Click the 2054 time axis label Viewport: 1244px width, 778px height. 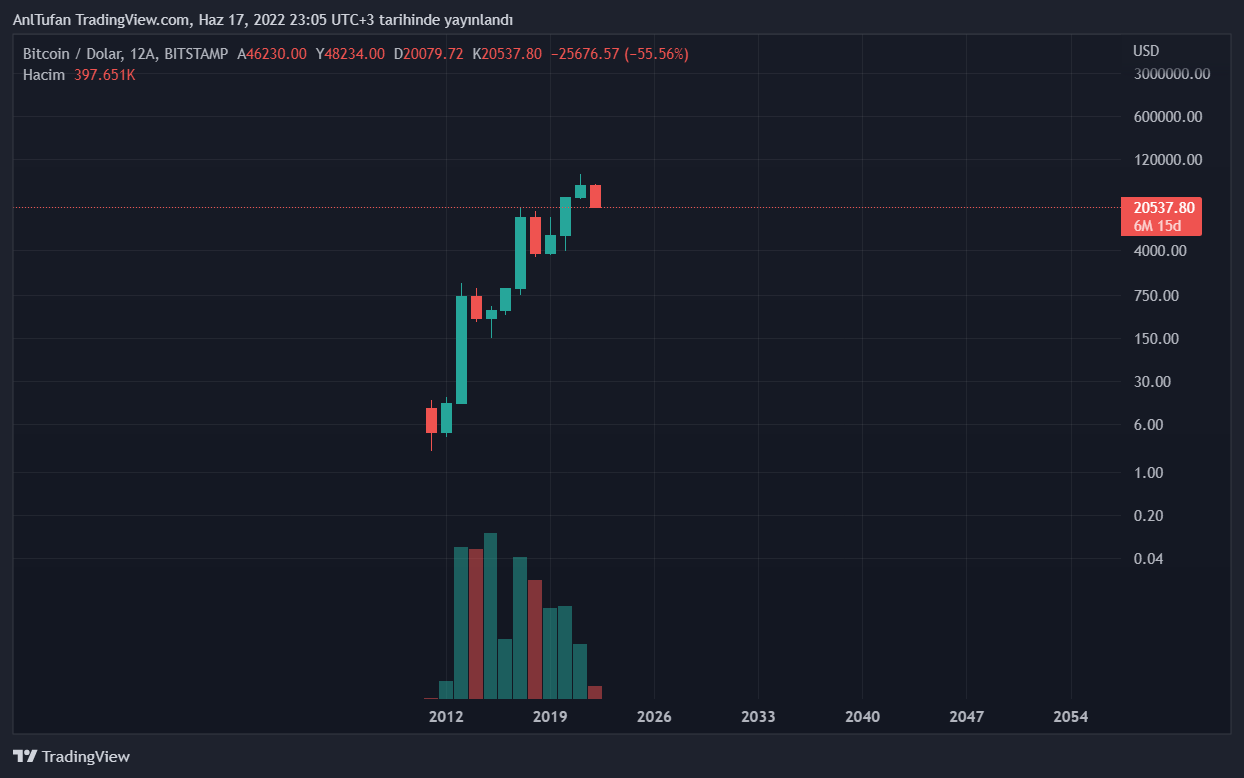tap(1070, 717)
